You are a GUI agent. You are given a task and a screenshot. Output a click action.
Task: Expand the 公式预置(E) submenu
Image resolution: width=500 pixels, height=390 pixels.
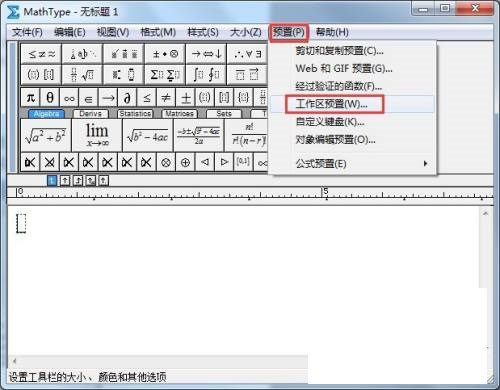click(x=353, y=164)
